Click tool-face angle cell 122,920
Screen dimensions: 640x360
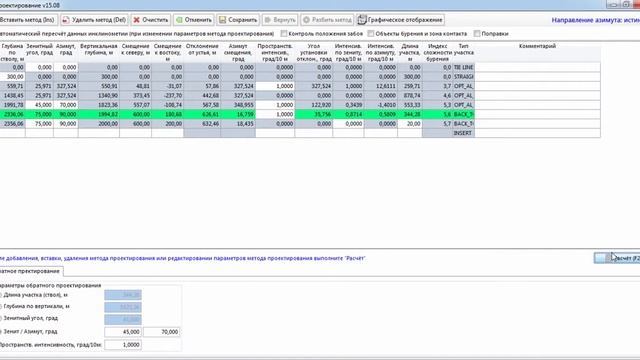314,105
